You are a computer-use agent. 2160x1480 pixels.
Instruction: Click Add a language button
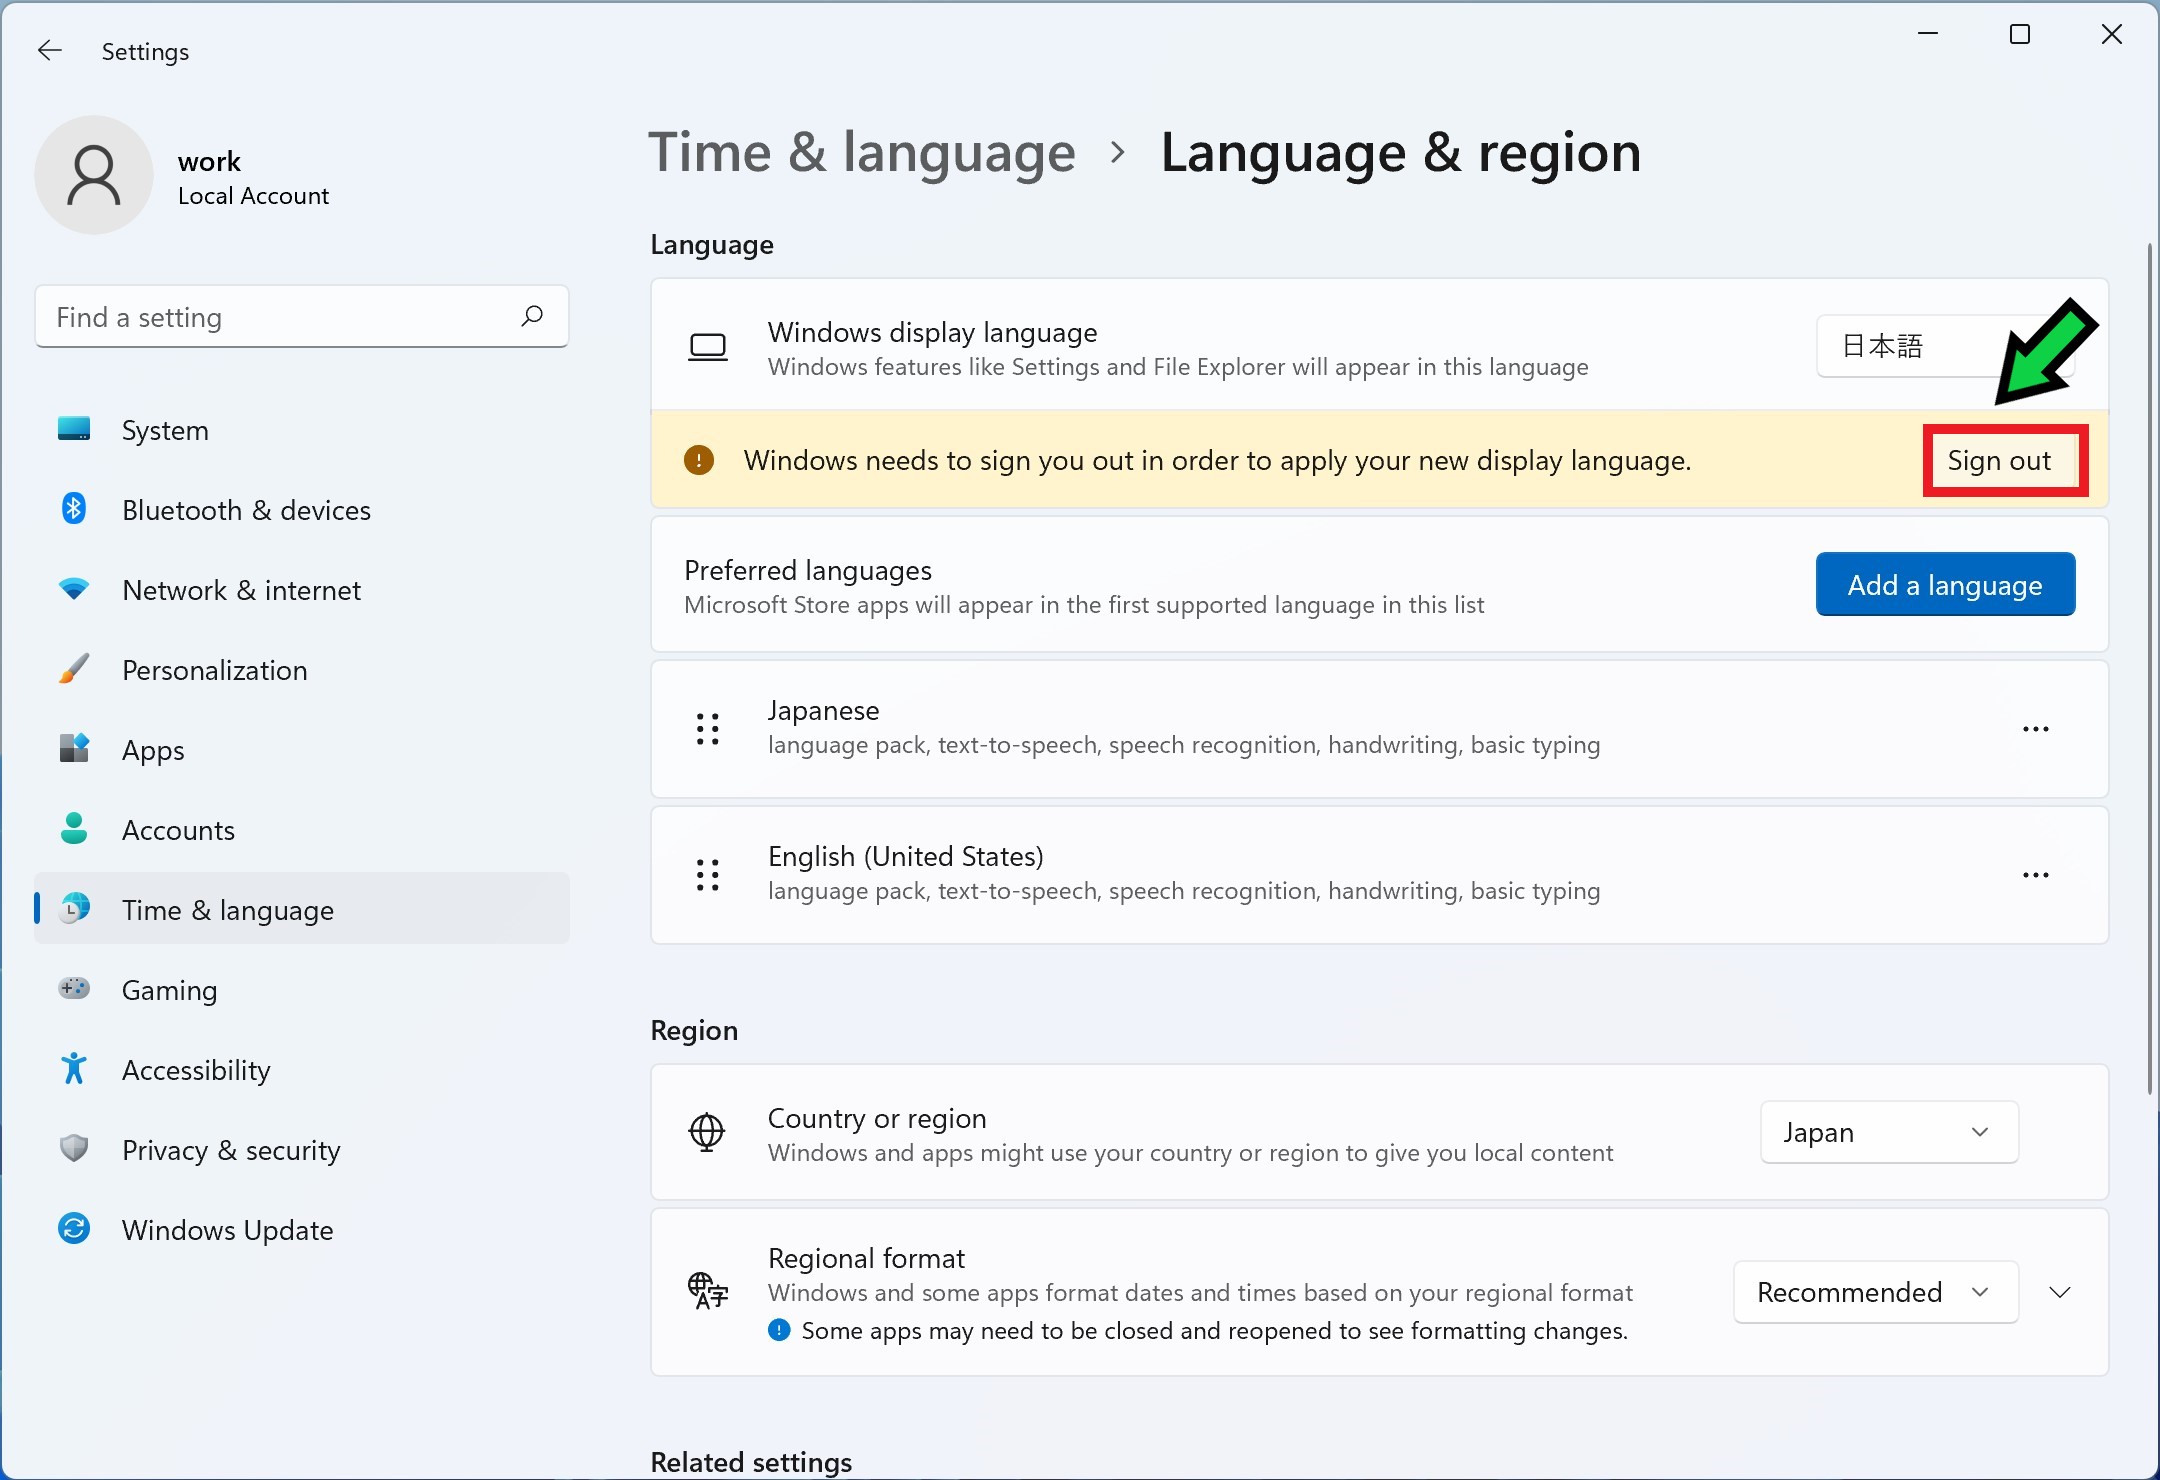pyautogui.click(x=1945, y=584)
